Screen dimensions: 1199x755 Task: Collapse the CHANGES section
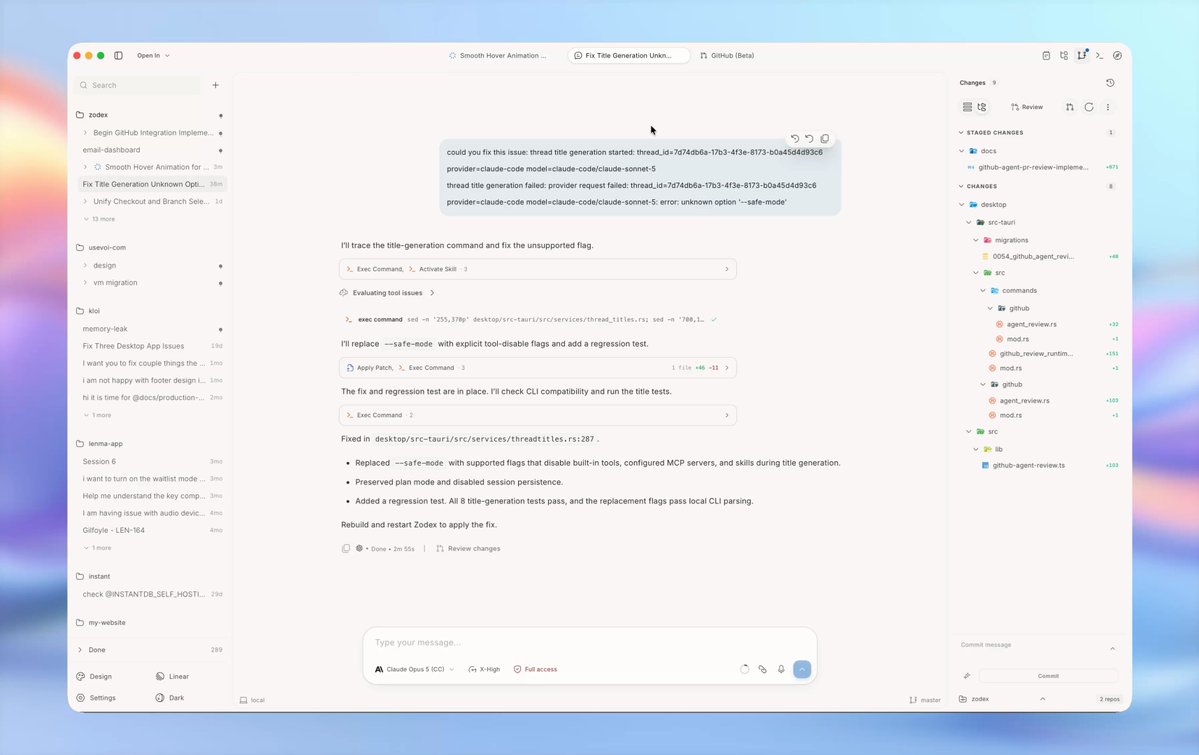pos(961,186)
